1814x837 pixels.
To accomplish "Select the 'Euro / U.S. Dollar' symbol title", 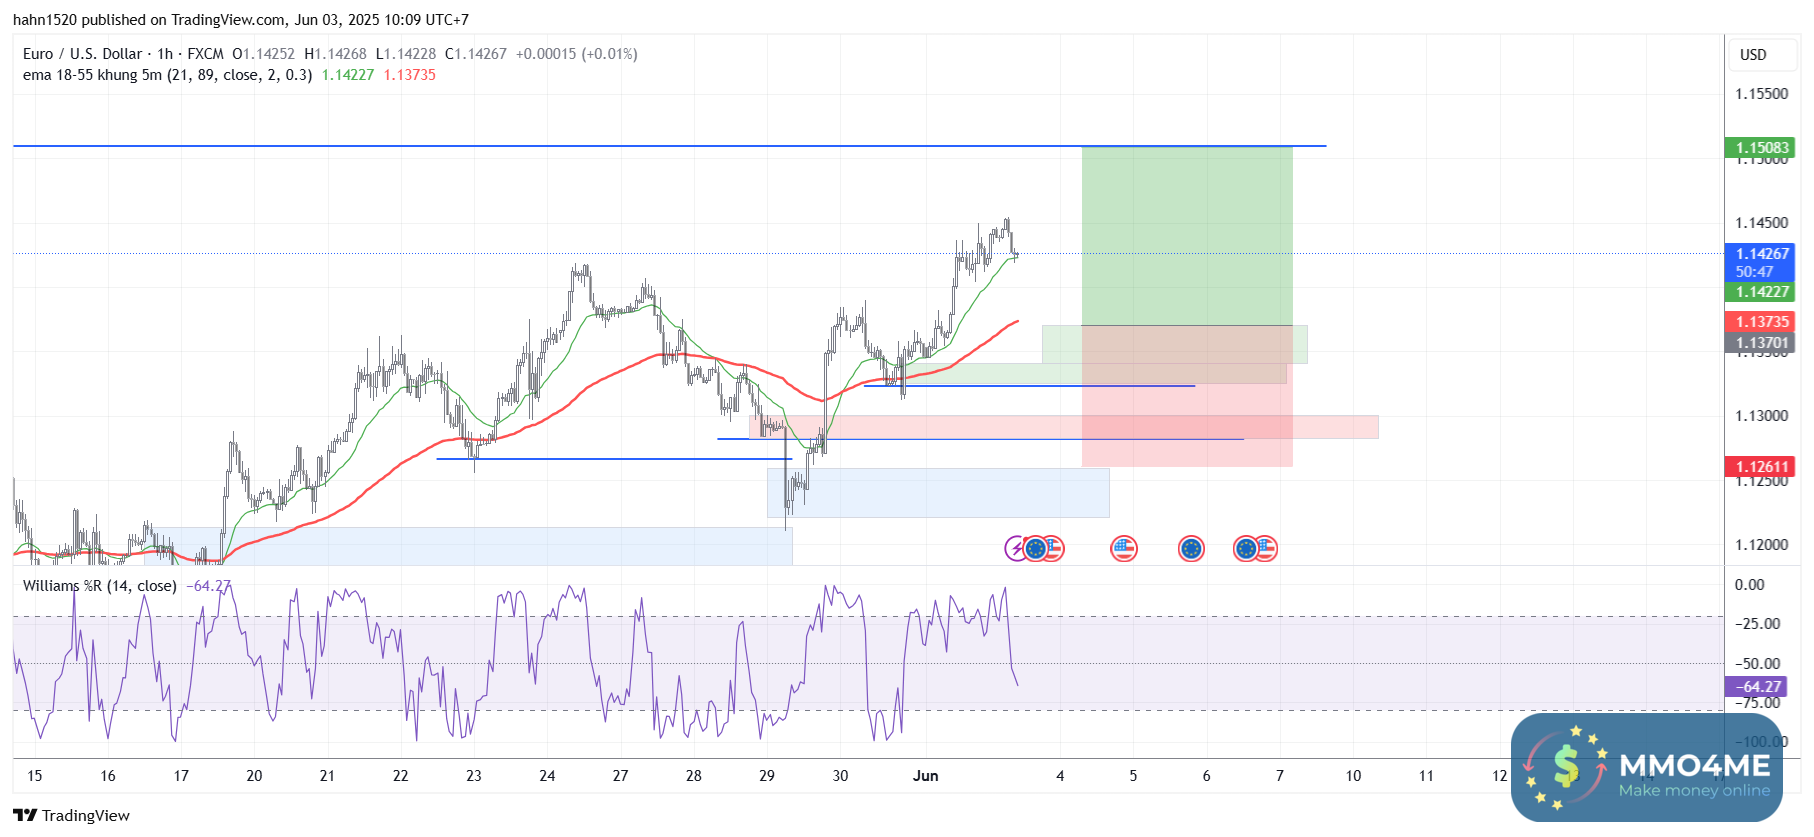I will click(x=83, y=54).
